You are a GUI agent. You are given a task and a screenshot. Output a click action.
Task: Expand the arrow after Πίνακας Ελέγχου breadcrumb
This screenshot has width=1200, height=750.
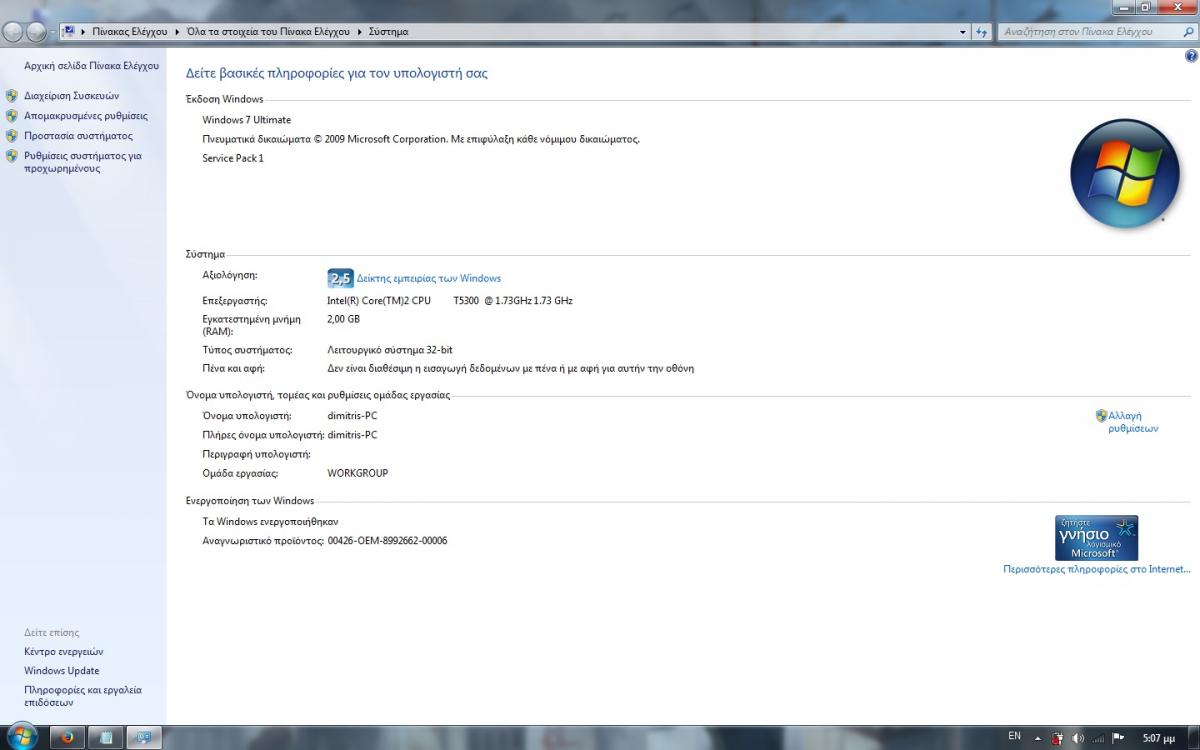point(177,32)
